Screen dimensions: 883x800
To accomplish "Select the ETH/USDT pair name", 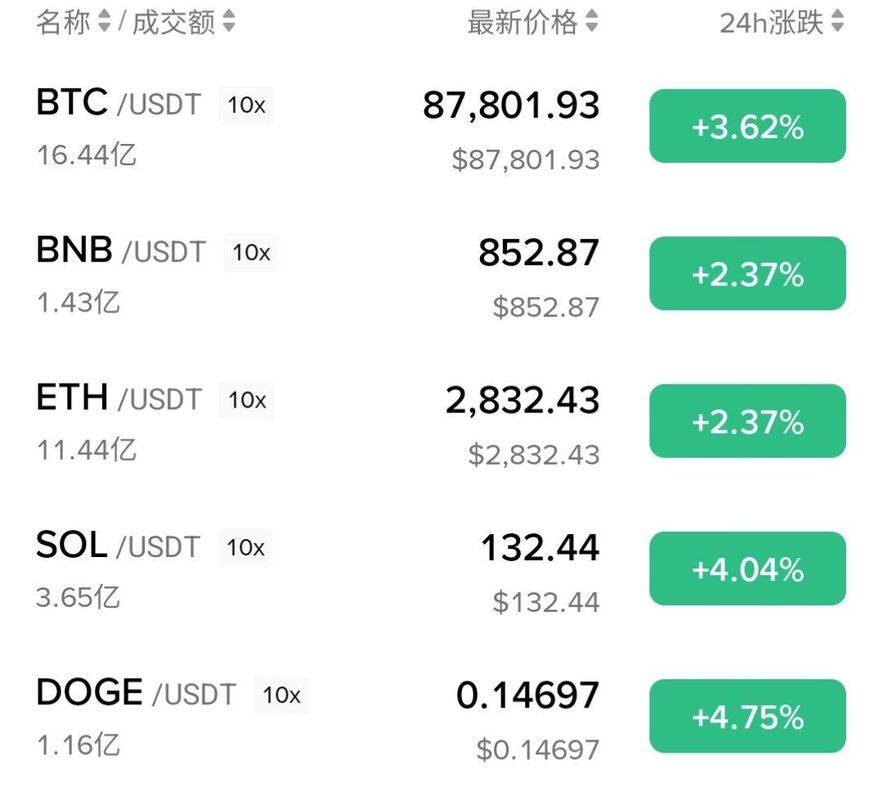I will [x=118, y=399].
